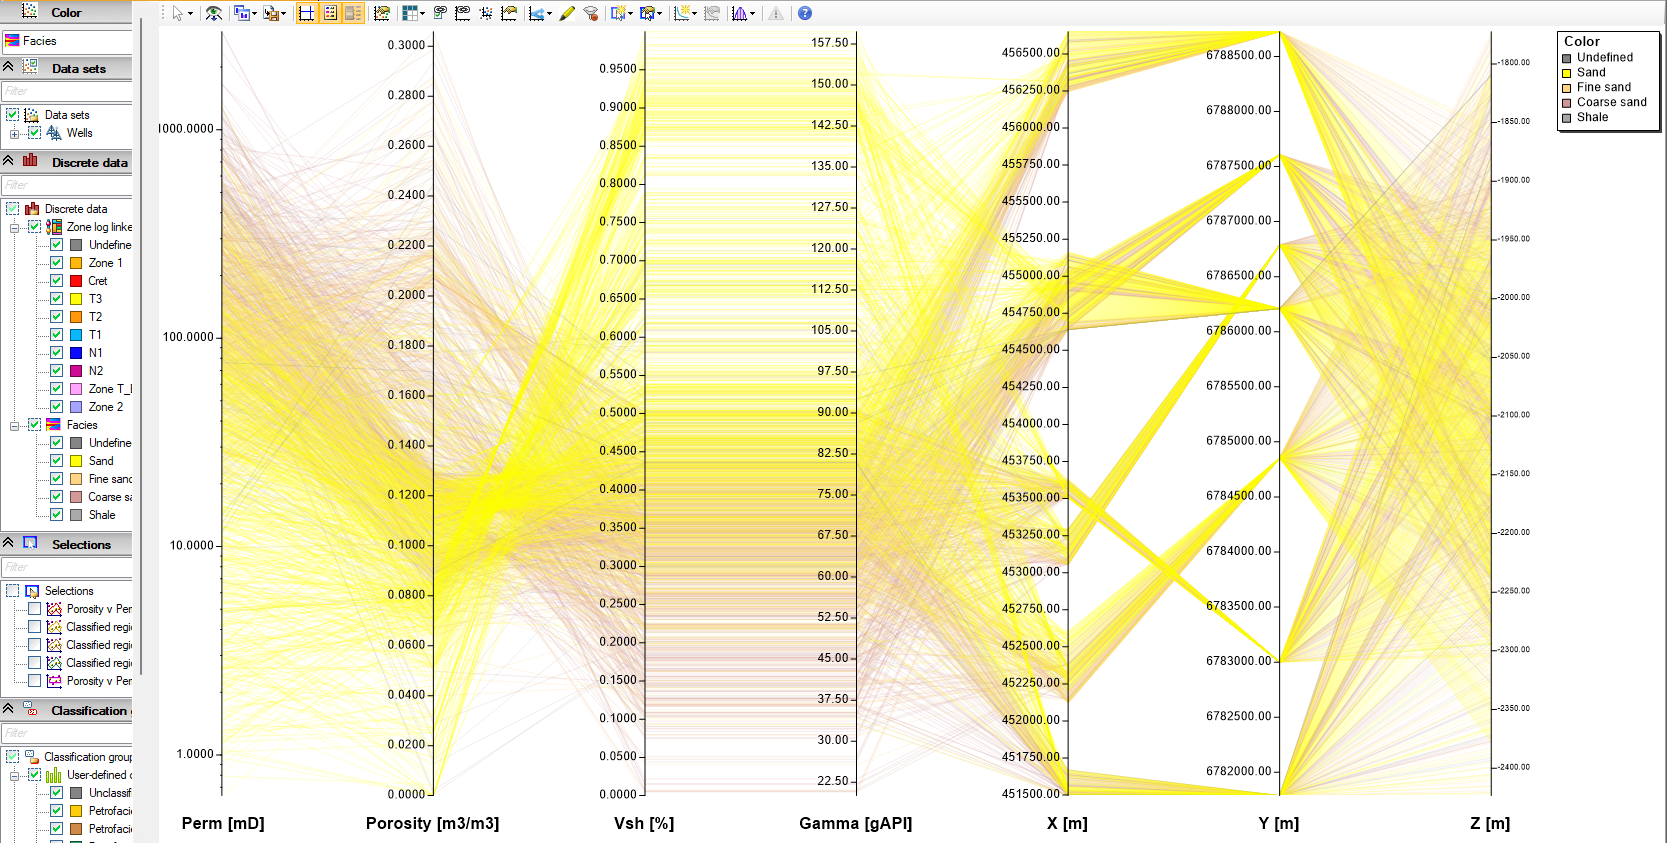Viewport: 1667px width, 843px height.
Task: Click the Shale color swatch in legend
Action: pyautogui.click(x=1567, y=118)
